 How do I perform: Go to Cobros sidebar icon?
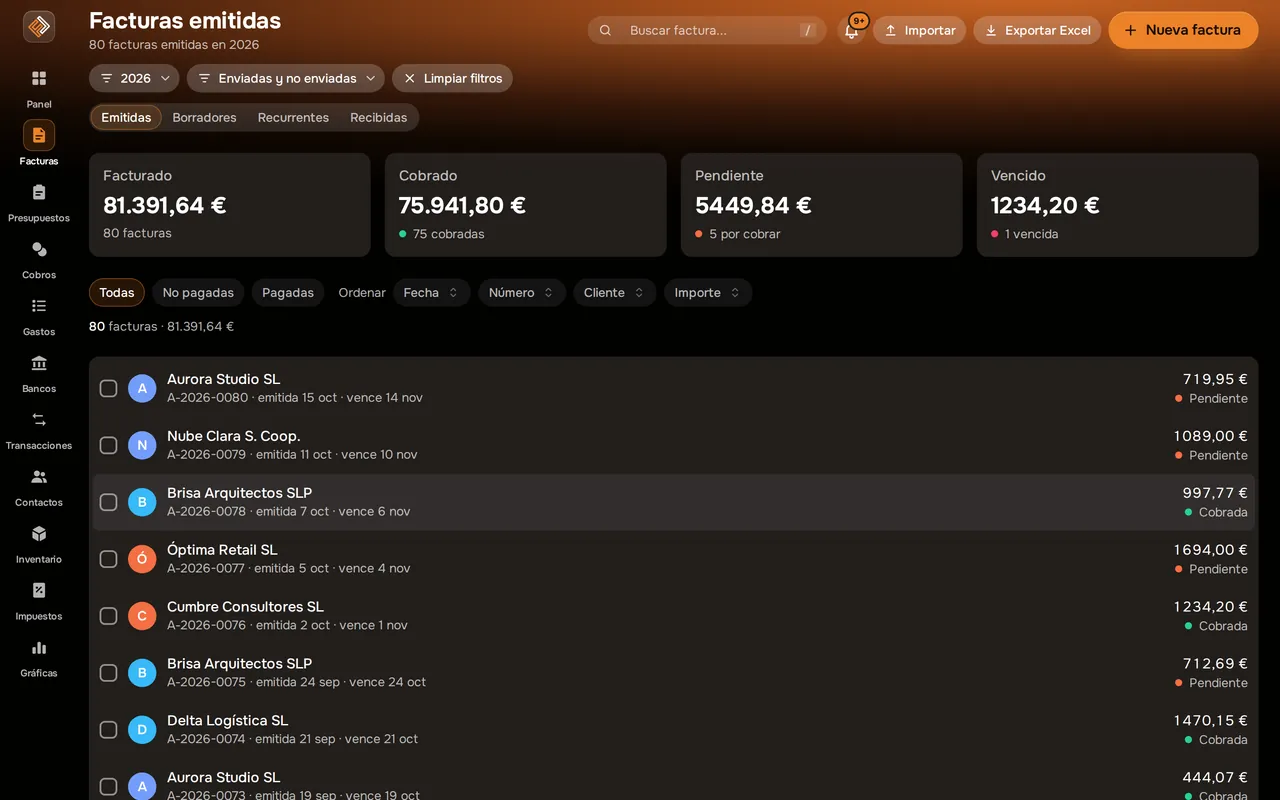pyautogui.click(x=39, y=249)
